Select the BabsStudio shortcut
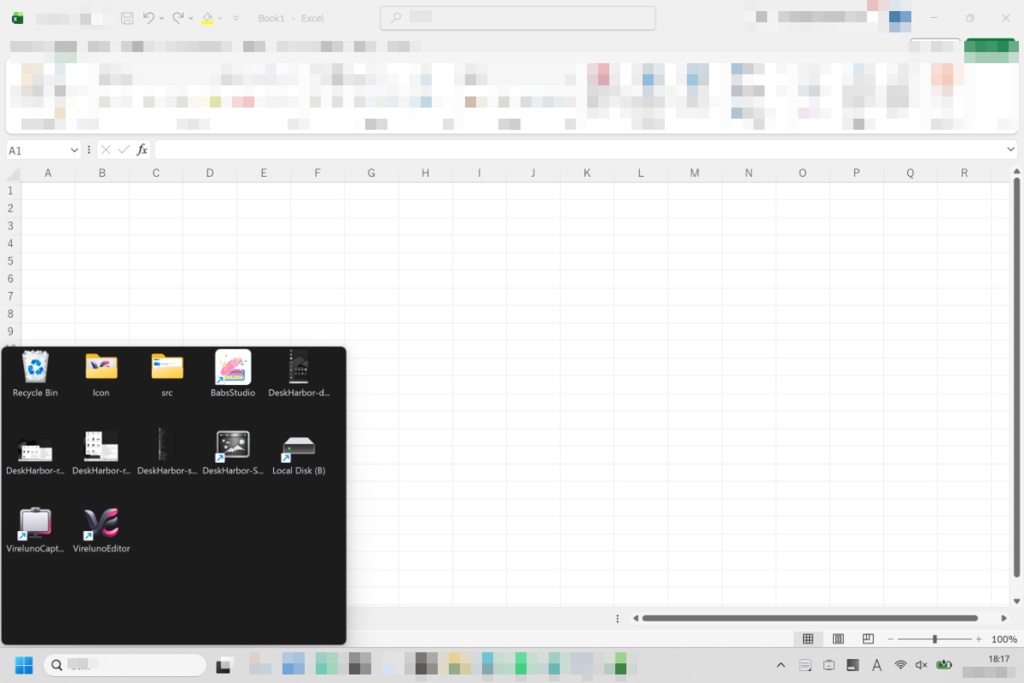 [x=232, y=373]
